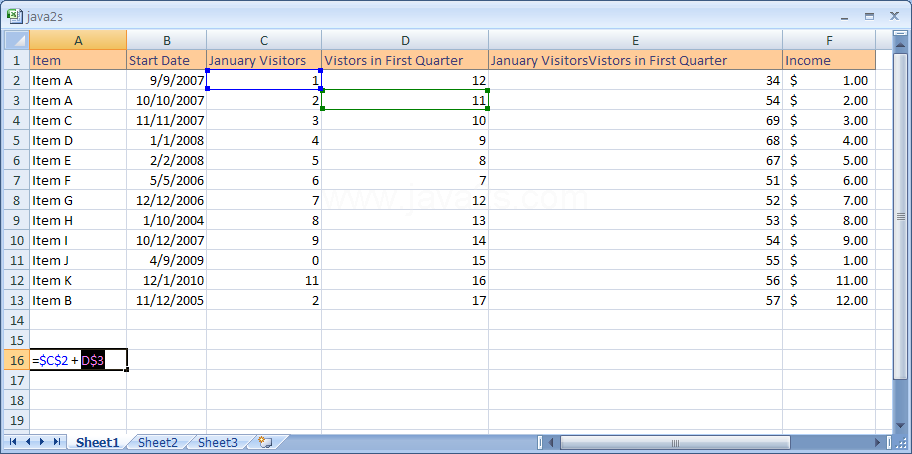912x454 pixels.
Task: Click the cell containing 2/2/2008
Action: pyautogui.click(x=166, y=160)
